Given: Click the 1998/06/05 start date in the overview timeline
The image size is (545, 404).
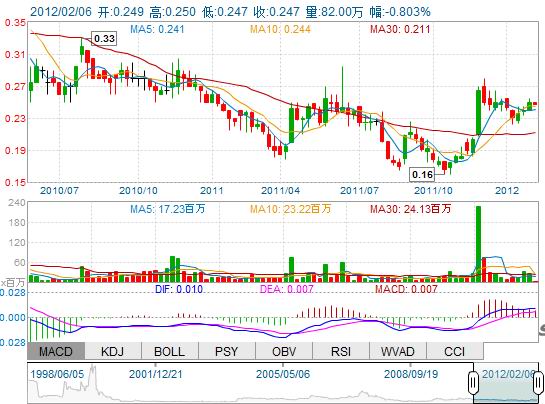Looking at the screenshot, I should point(57,374).
